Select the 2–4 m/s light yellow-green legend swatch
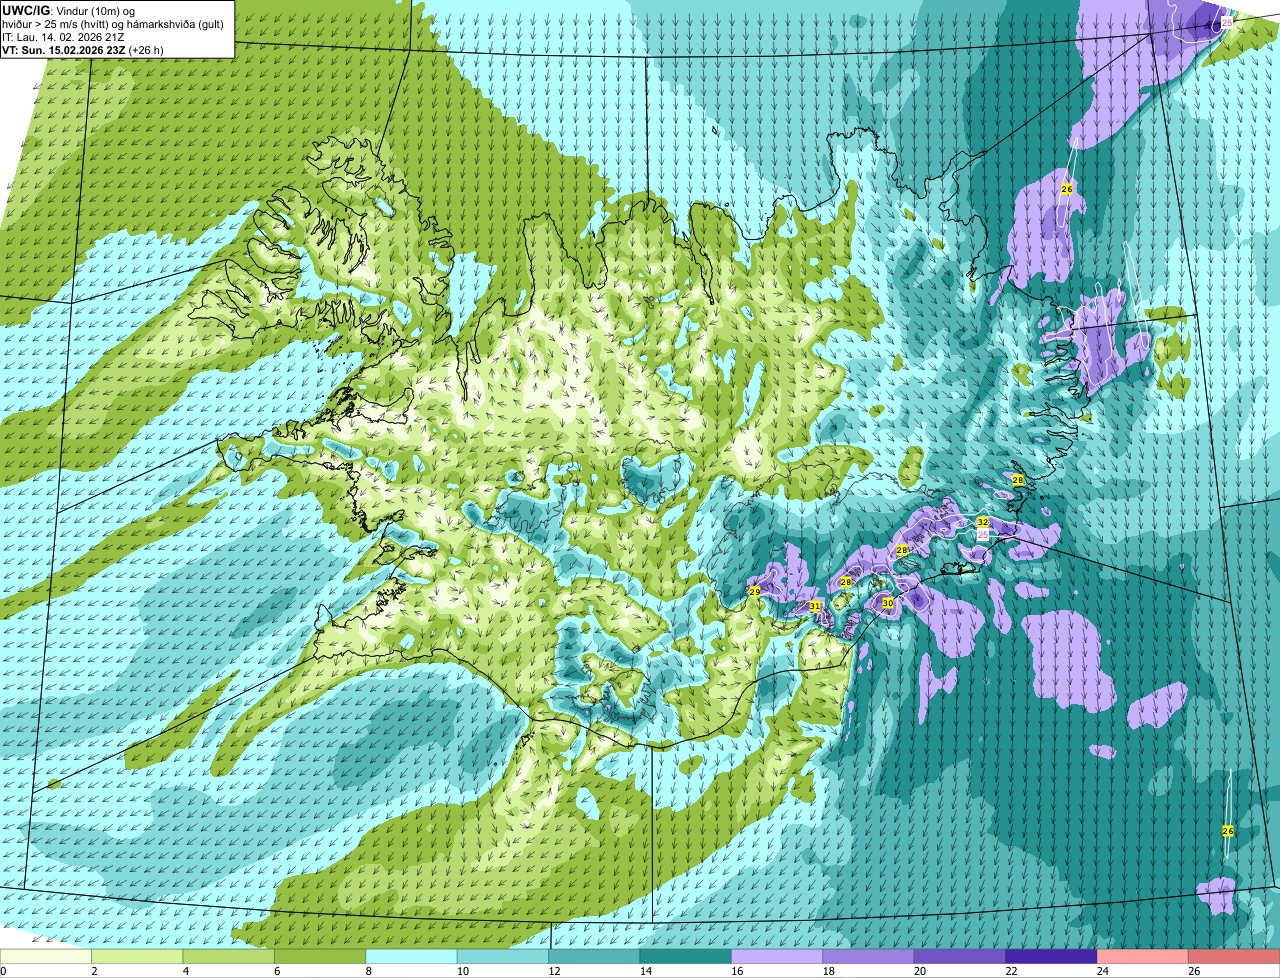Screen dimensions: 1280x978 (138, 957)
